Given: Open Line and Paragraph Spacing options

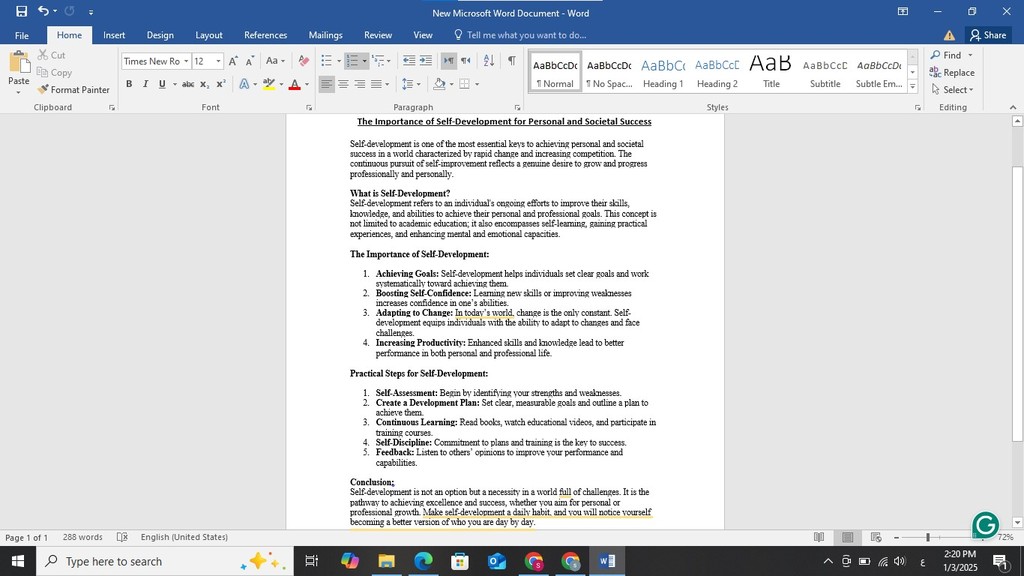Looking at the screenshot, I should (408, 84).
